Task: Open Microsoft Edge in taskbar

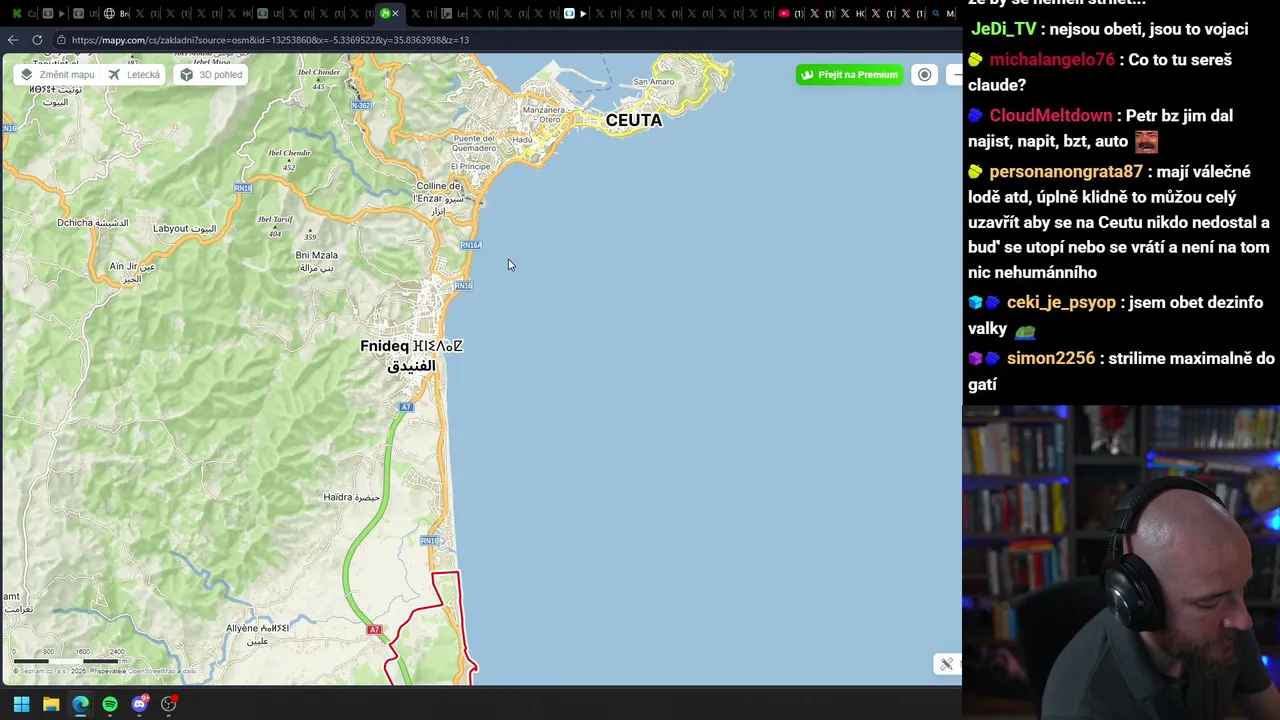Action: point(80,704)
